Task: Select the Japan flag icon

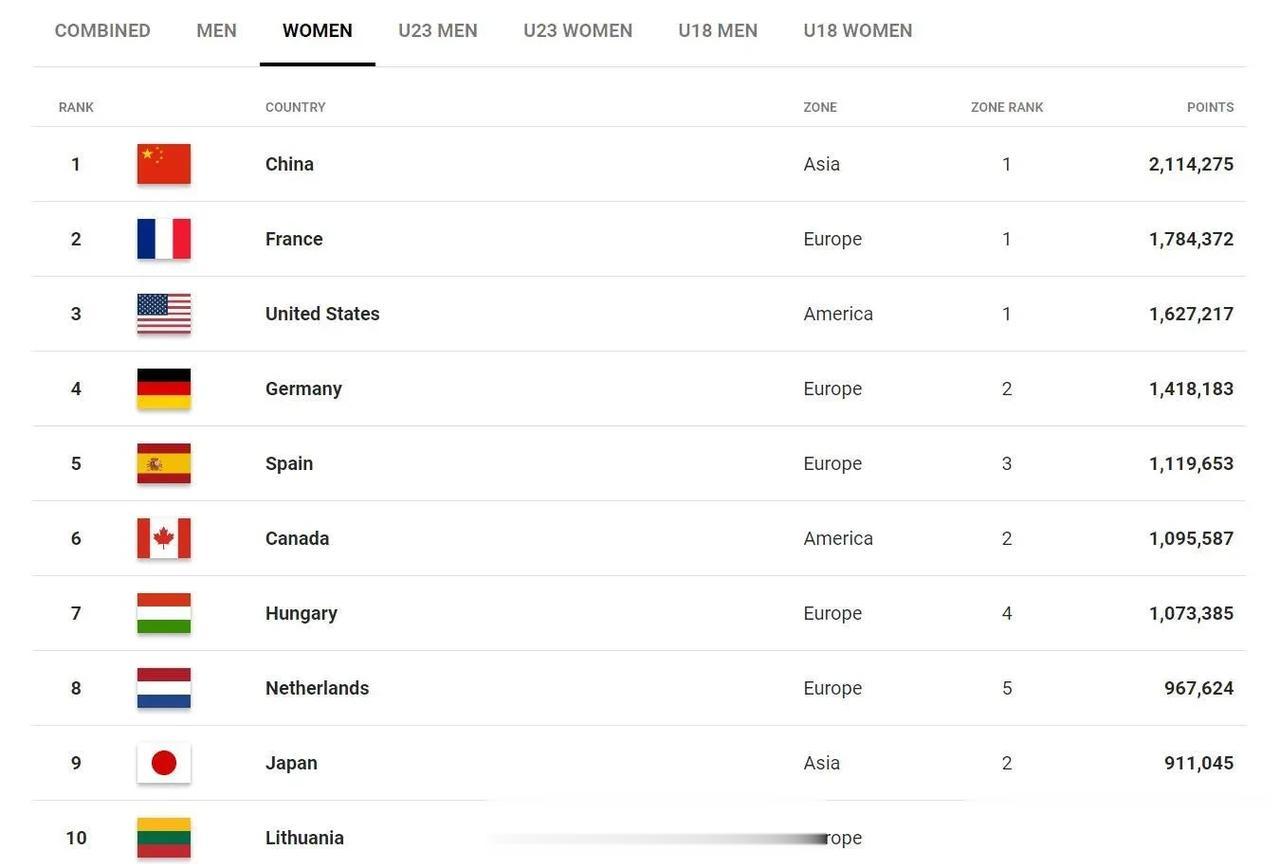Action: click(x=164, y=763)
